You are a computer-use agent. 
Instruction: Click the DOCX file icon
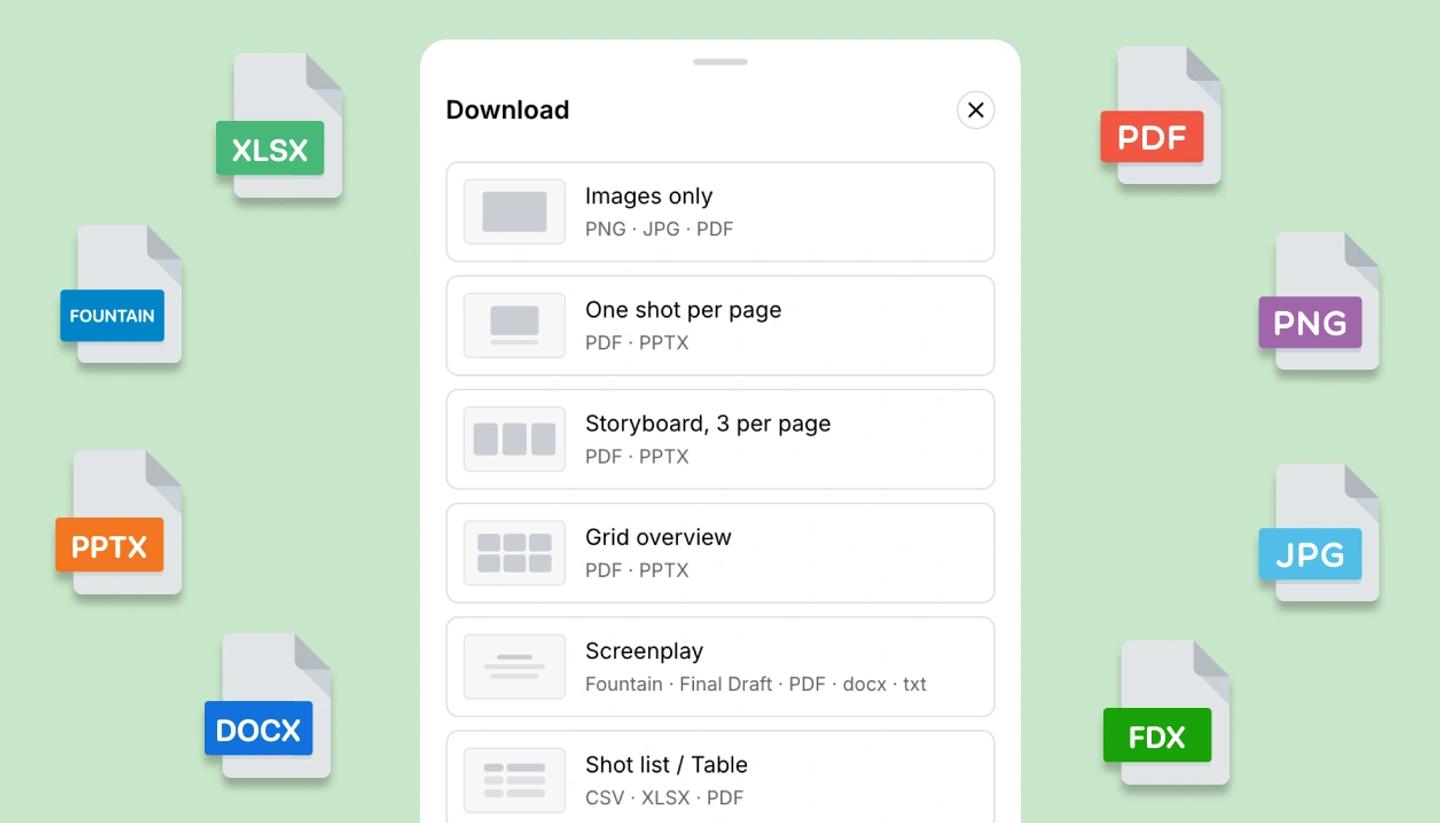click(268, 706)
